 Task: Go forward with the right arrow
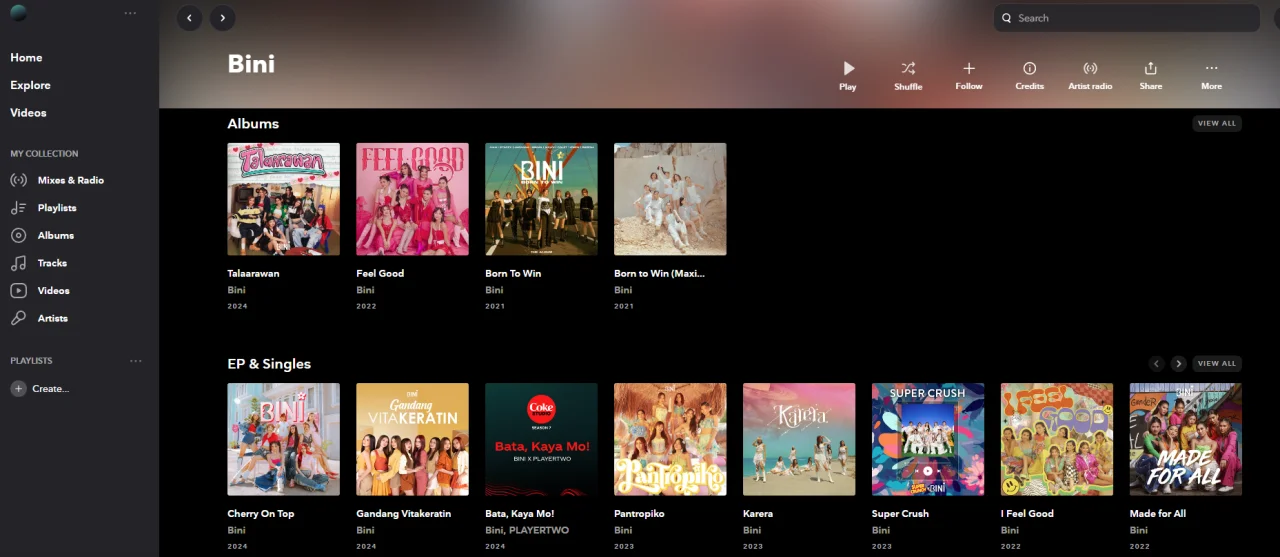click(223, 18)
